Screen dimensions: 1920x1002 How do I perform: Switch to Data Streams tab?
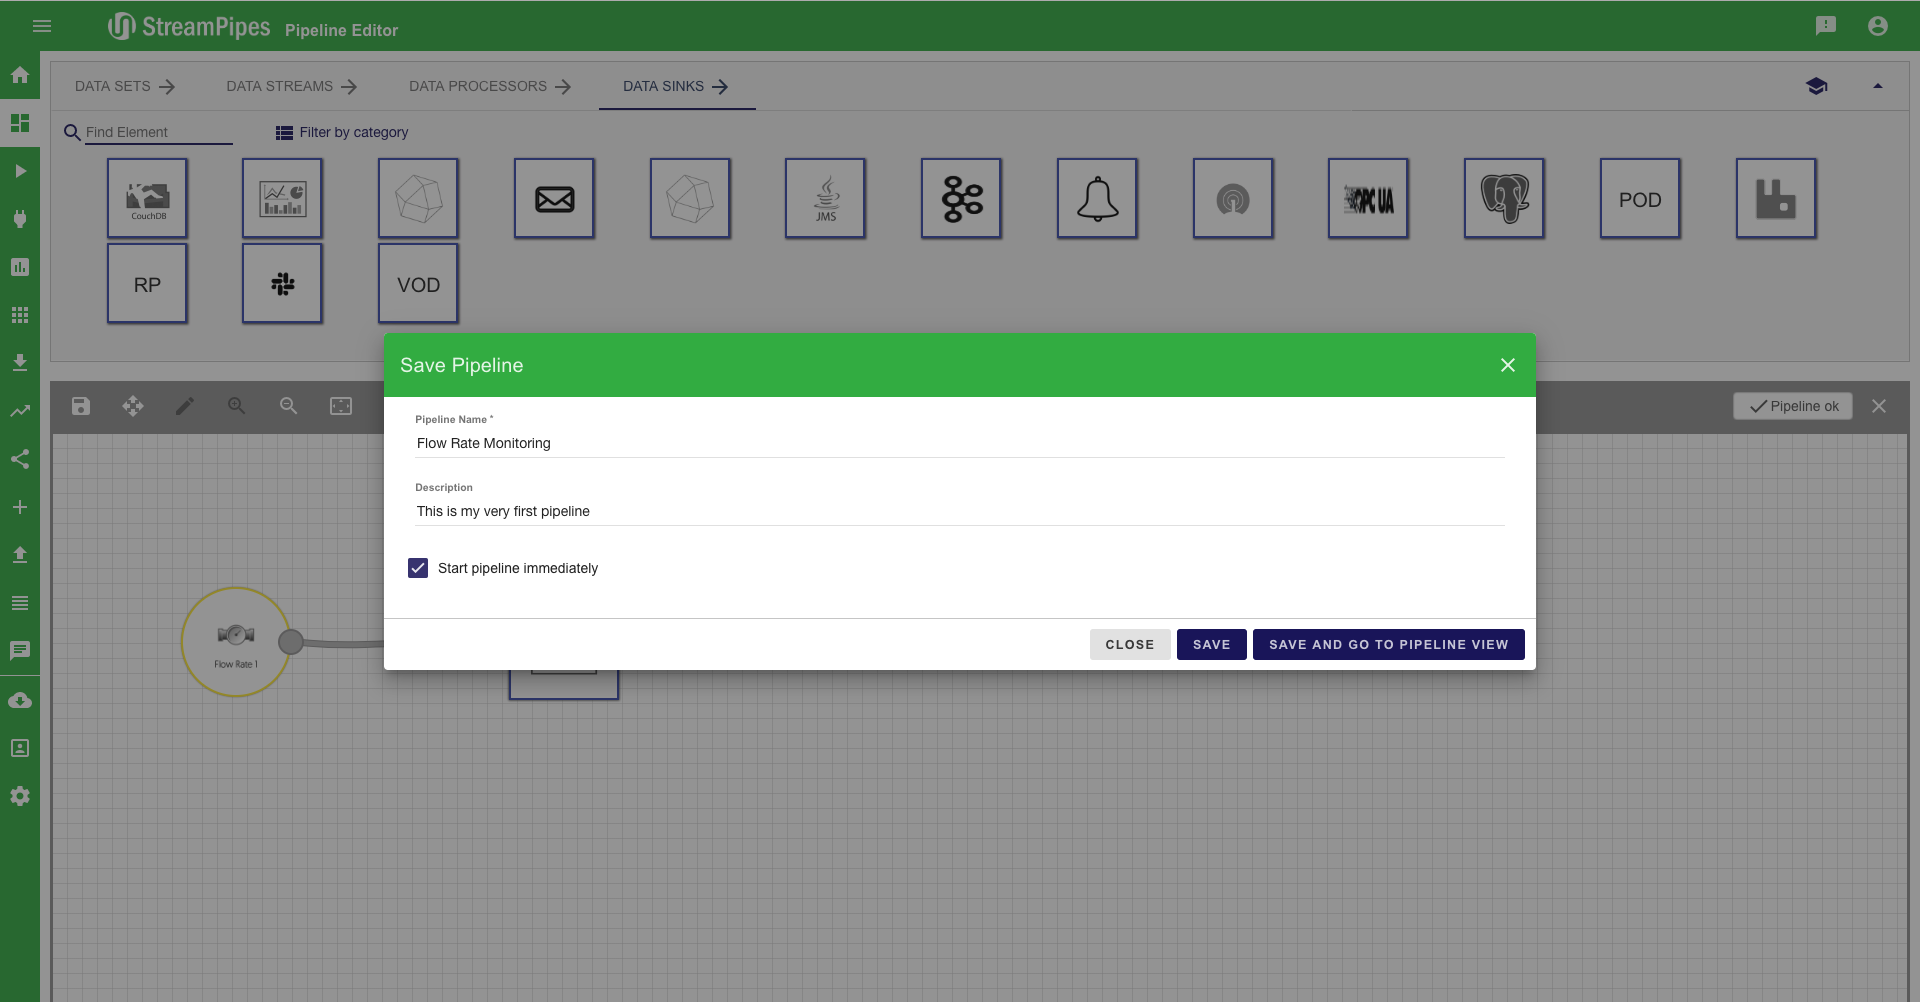tap(291, 87)
